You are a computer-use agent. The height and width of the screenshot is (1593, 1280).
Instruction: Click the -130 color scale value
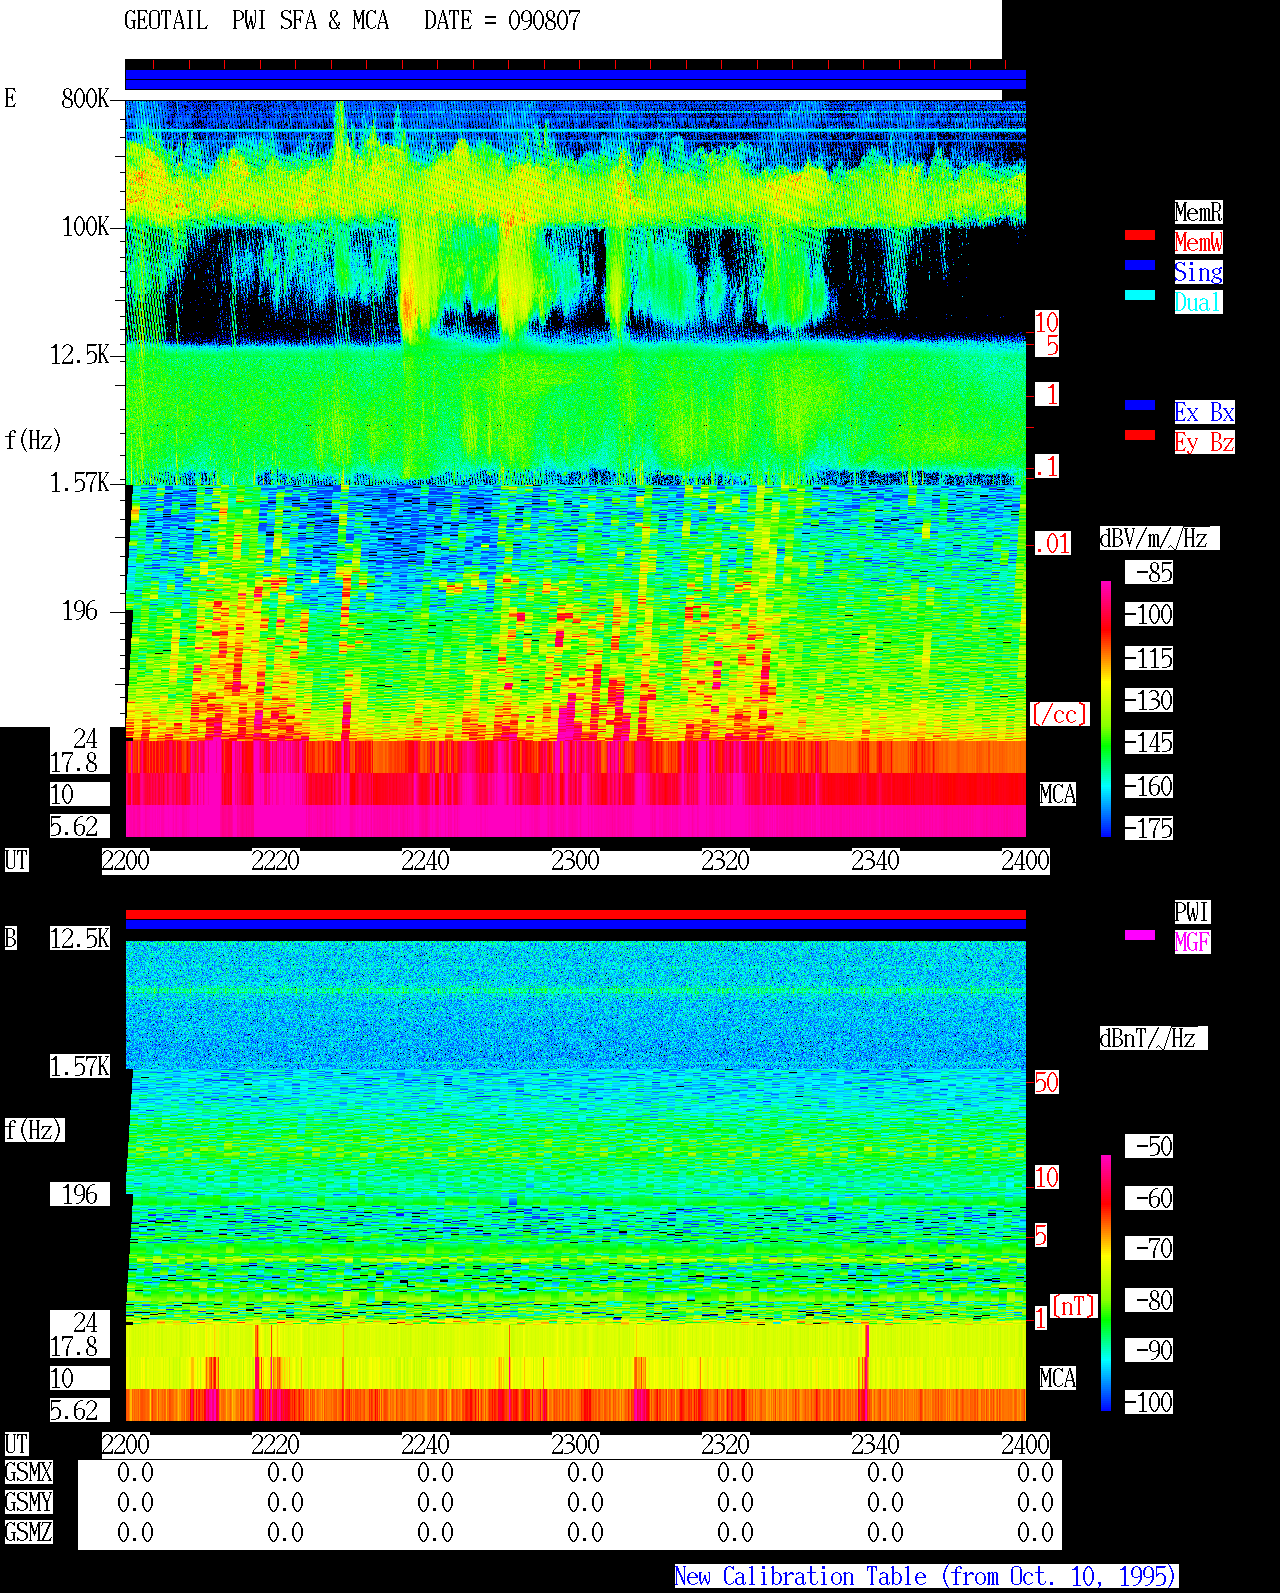click(x=1149, y=700)
